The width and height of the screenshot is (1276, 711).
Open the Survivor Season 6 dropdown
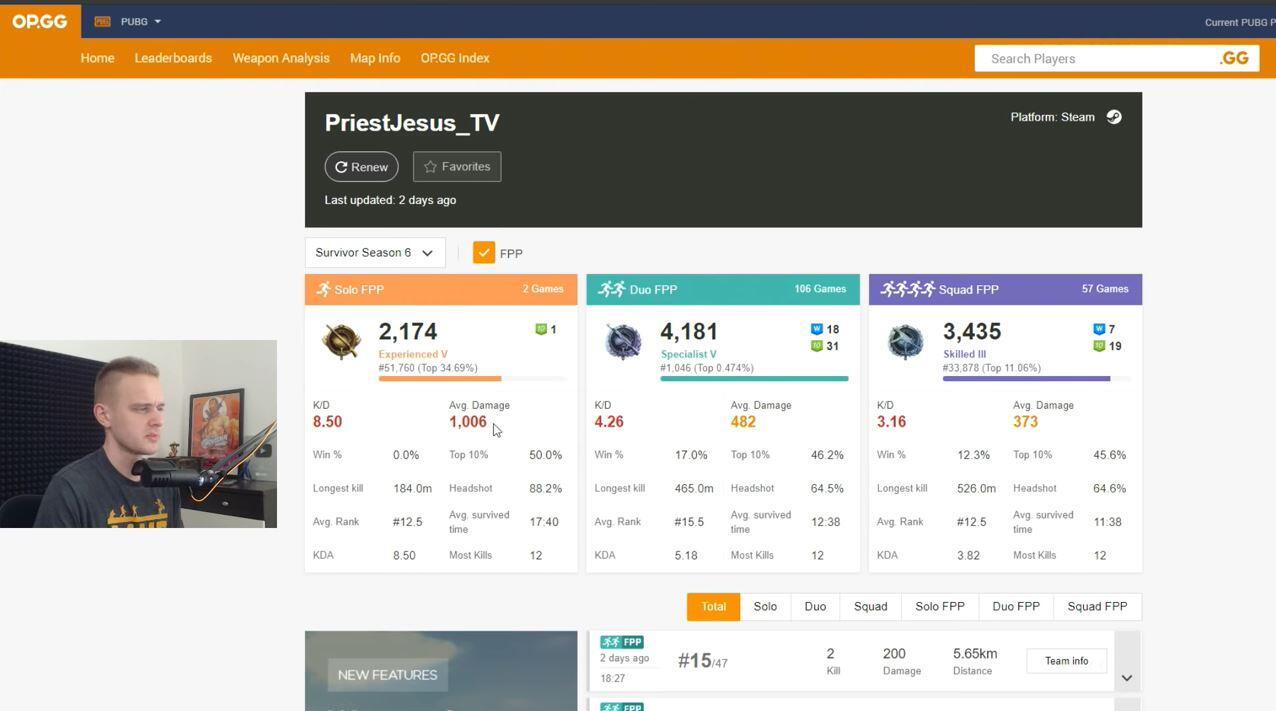coord(374,253)
